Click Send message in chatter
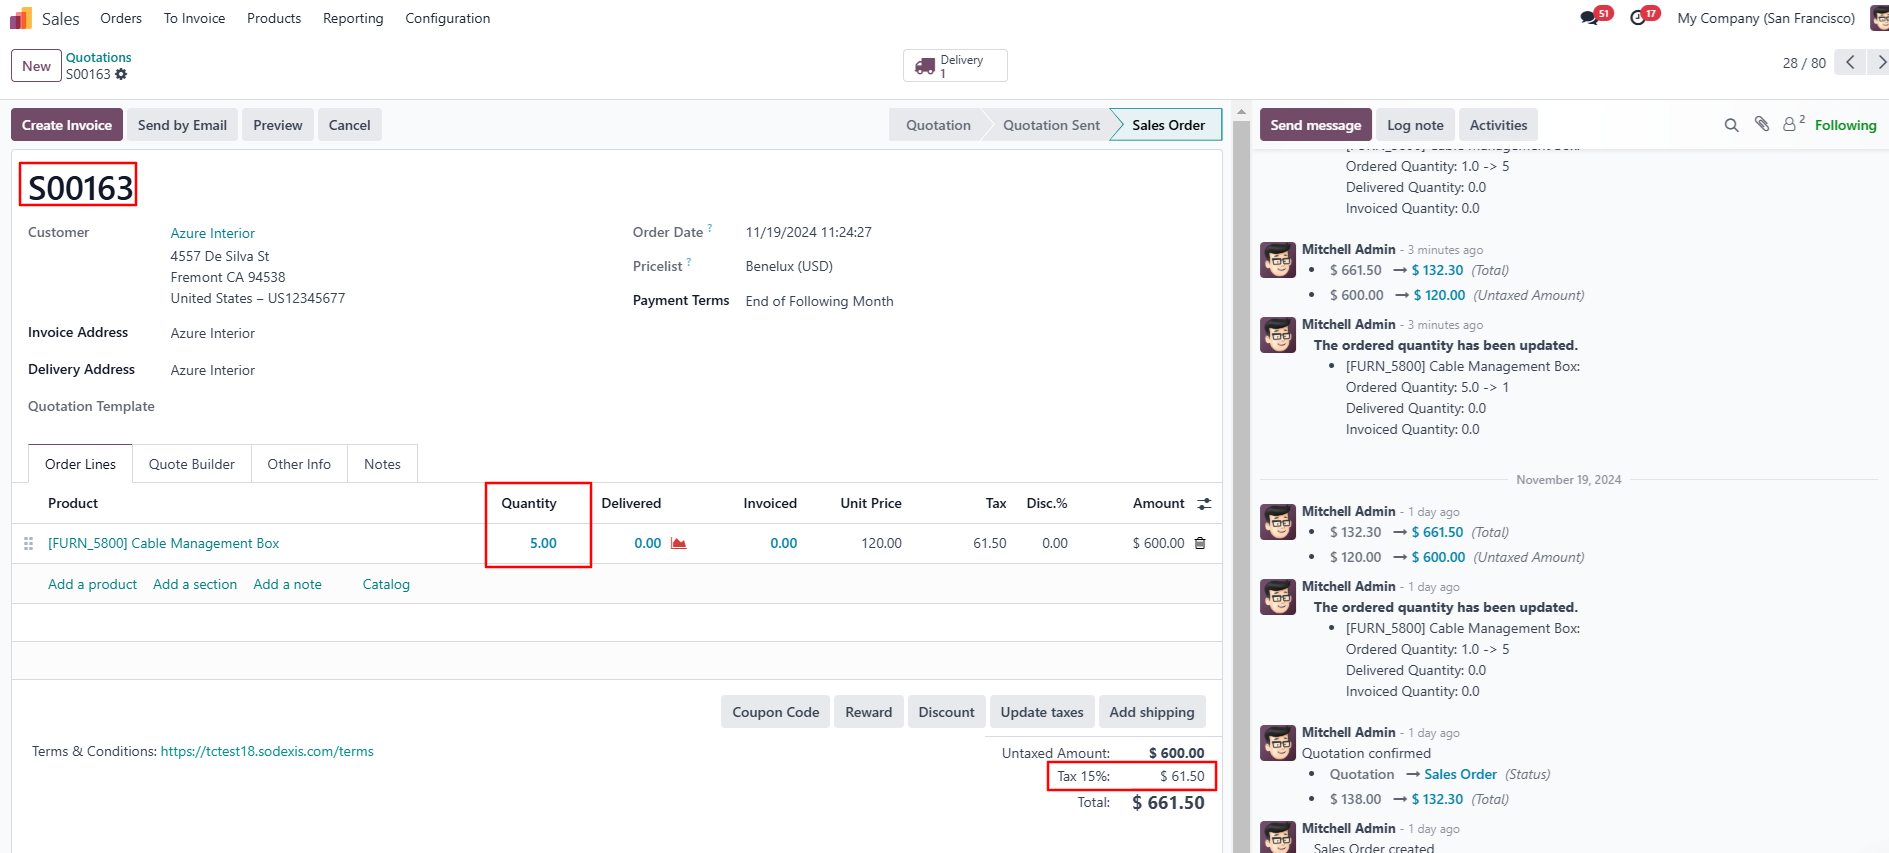 (1316, 125)
